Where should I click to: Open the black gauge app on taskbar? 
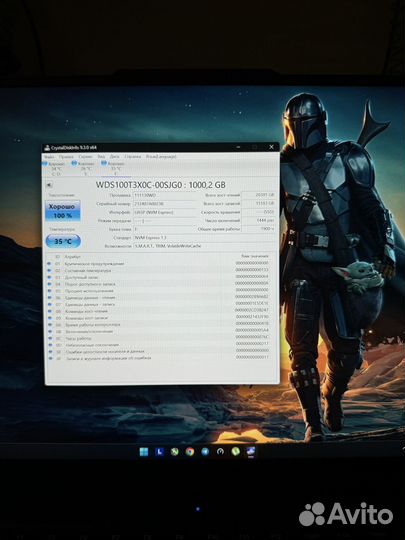pos(220,452)
